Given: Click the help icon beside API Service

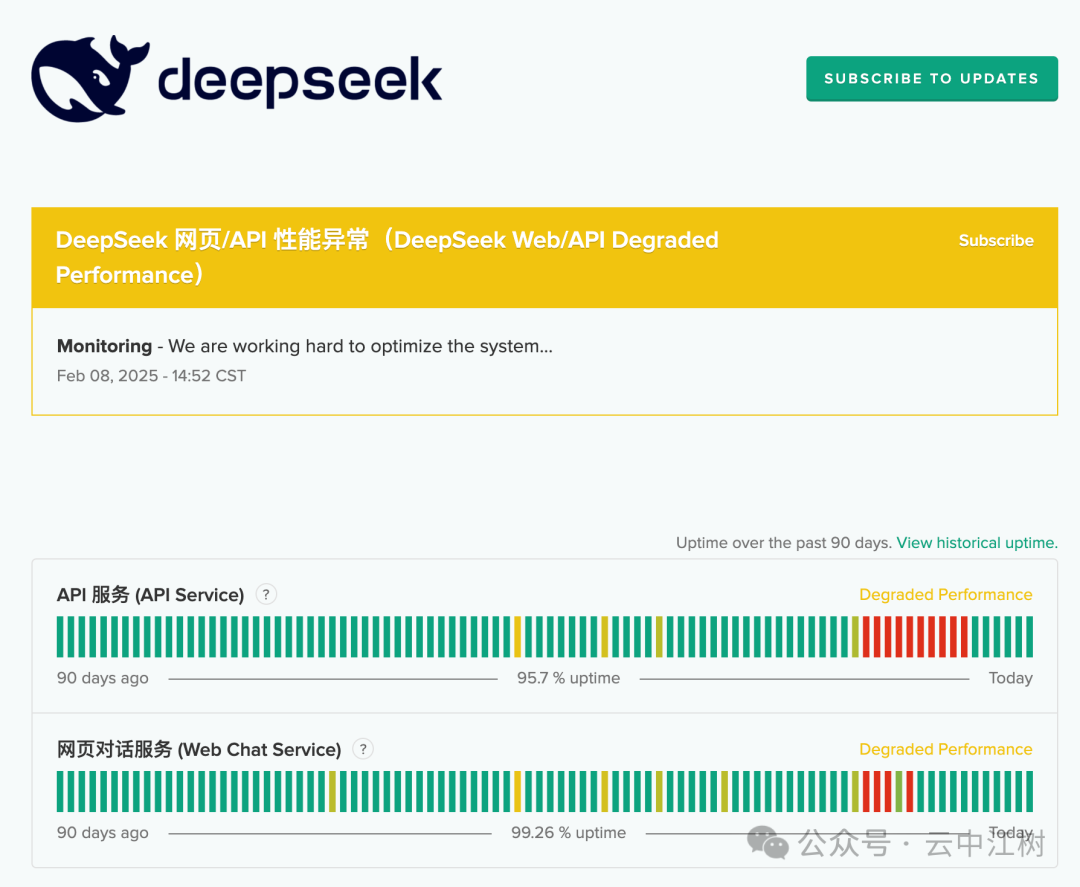Looking at the screenshot, I should (266, 594).
